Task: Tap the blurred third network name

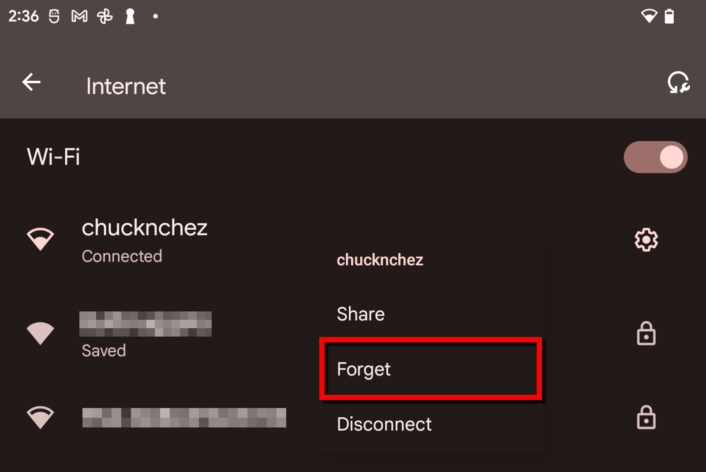Action: (184, 417)
